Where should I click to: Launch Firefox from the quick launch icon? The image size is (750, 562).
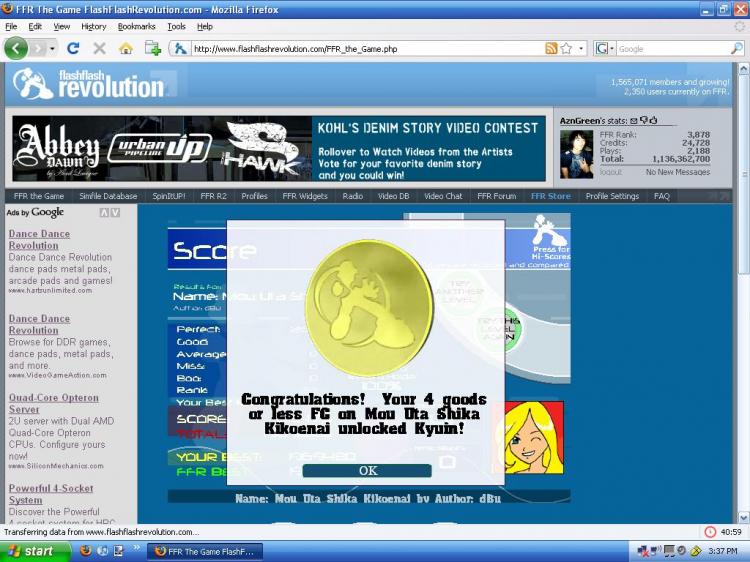pyautogui.click(x=85, y=551)
